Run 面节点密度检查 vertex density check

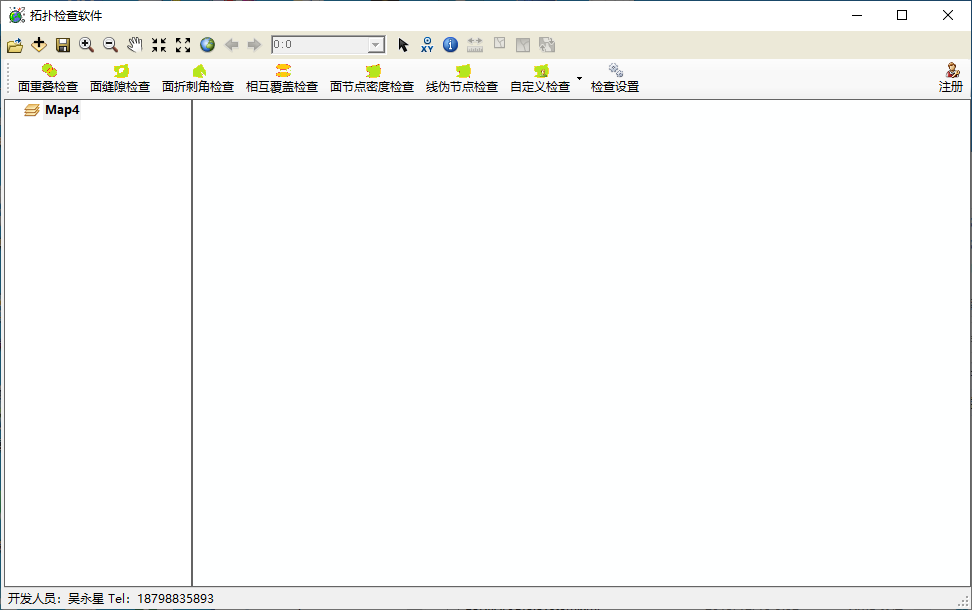click(371, 79)
